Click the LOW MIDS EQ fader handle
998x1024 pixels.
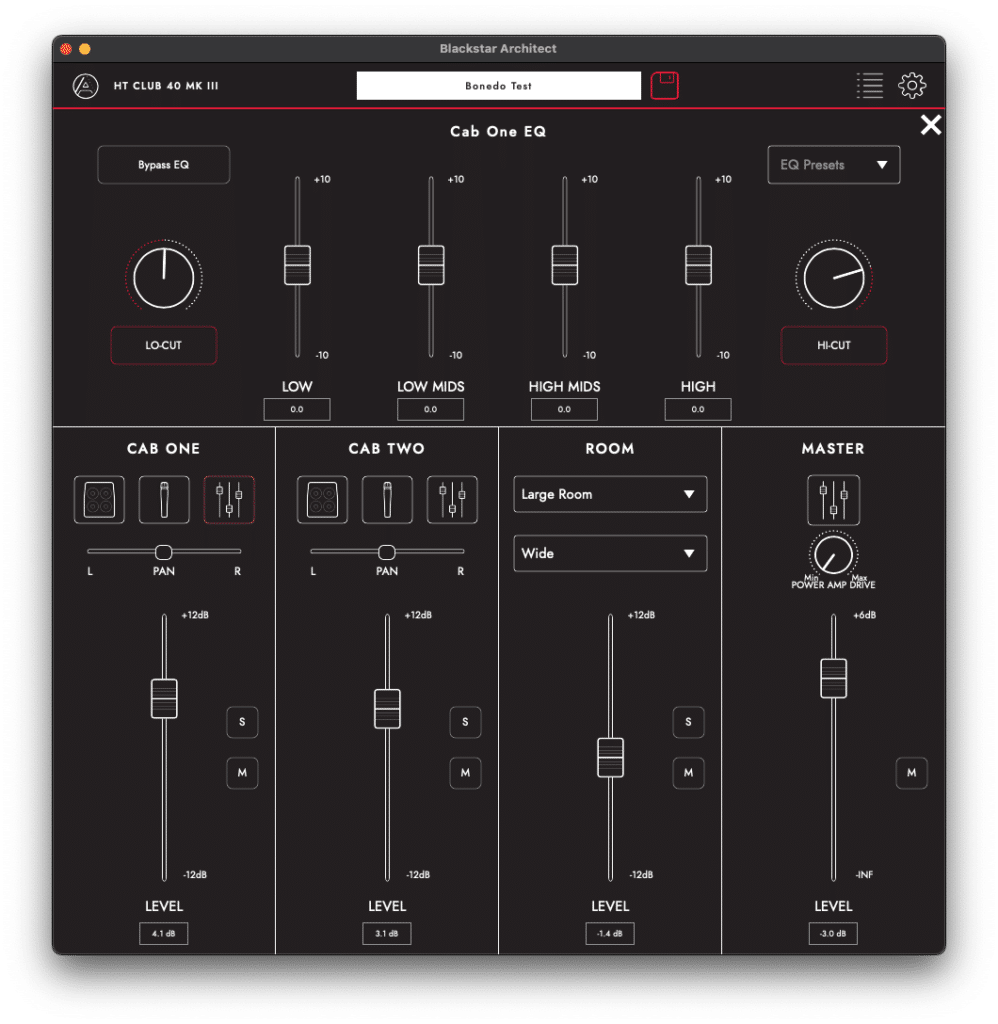tap(431, 265)
